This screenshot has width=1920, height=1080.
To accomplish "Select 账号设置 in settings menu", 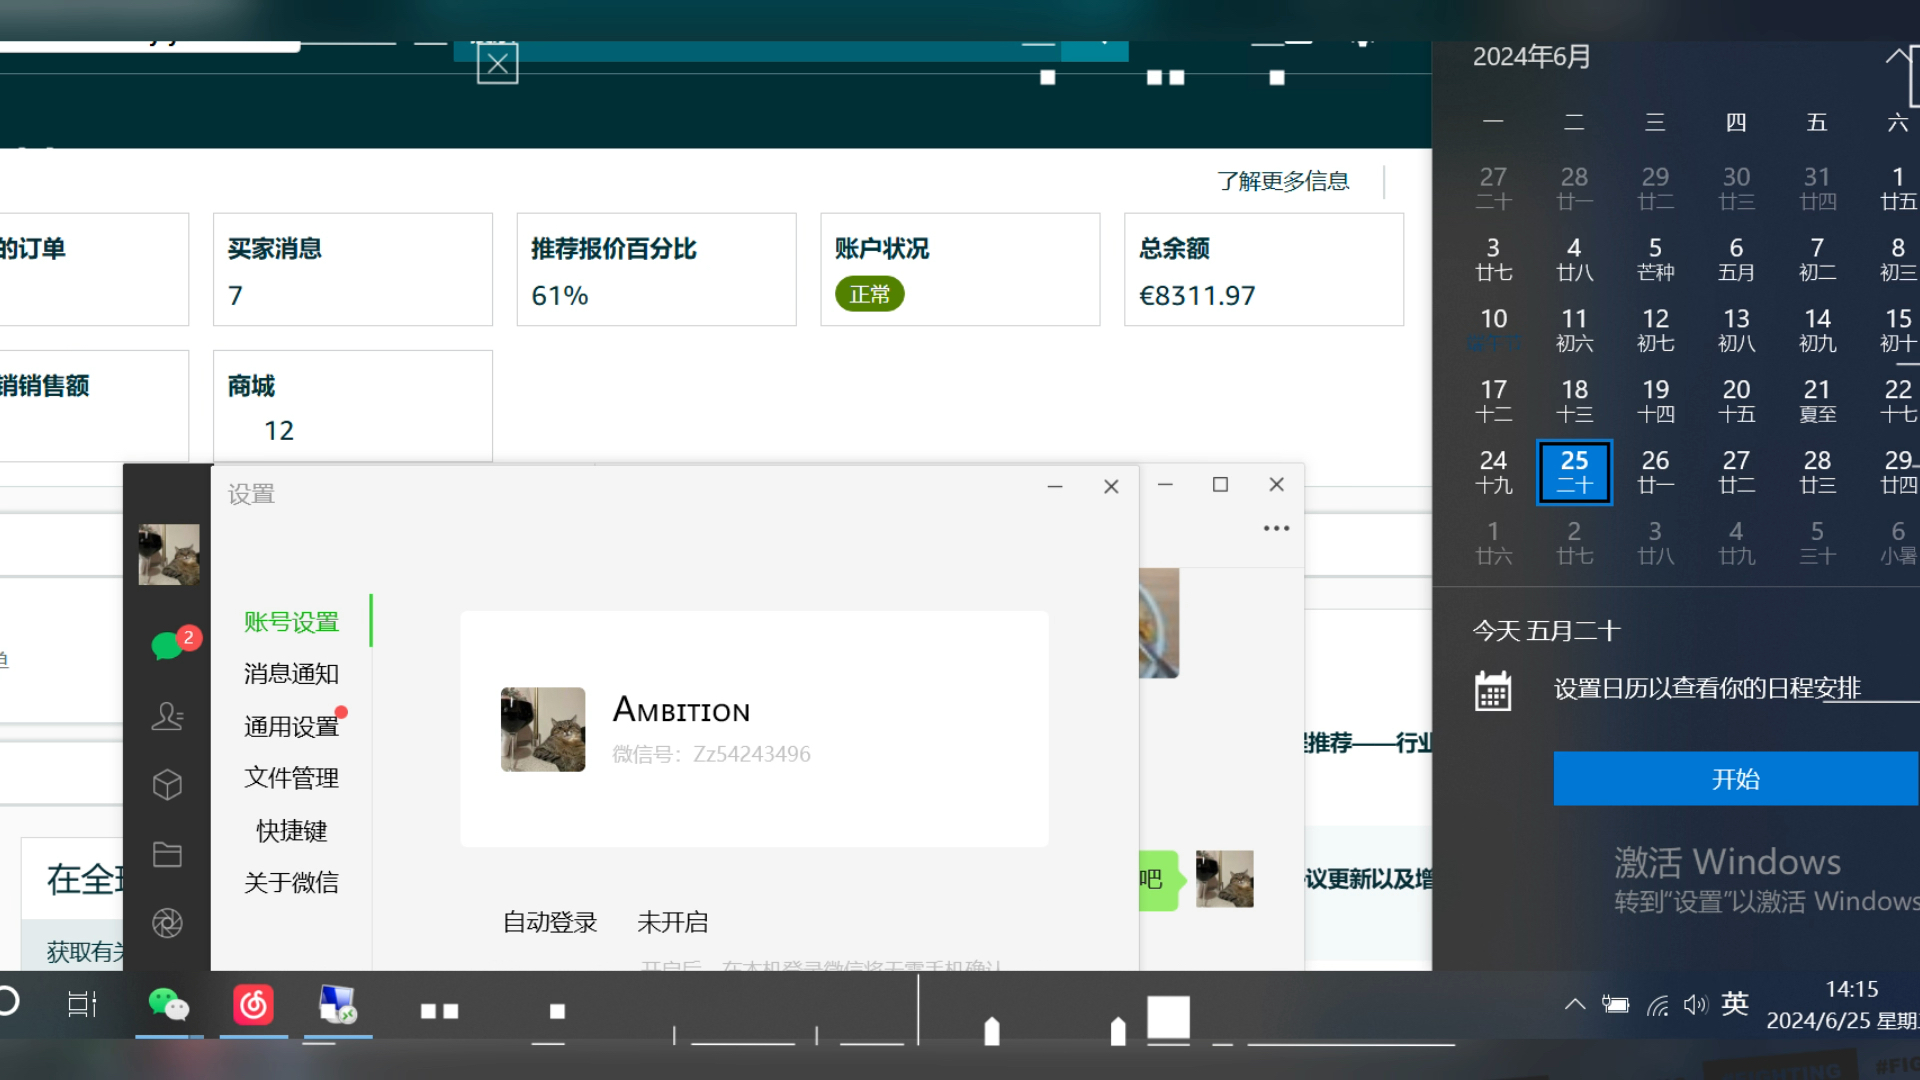I will [x=292, y=622].
